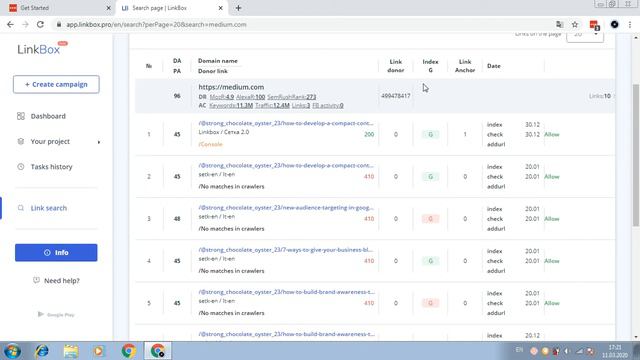Open Tasks history in sidebar
Image resolution: width=640 pixels, height=360 pixels.
coord(51,167)
